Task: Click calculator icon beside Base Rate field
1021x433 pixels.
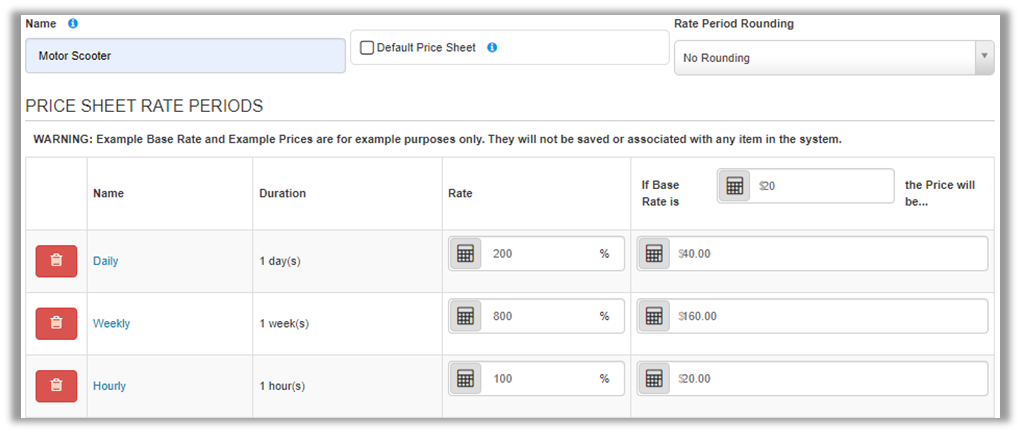Action: 735,186
